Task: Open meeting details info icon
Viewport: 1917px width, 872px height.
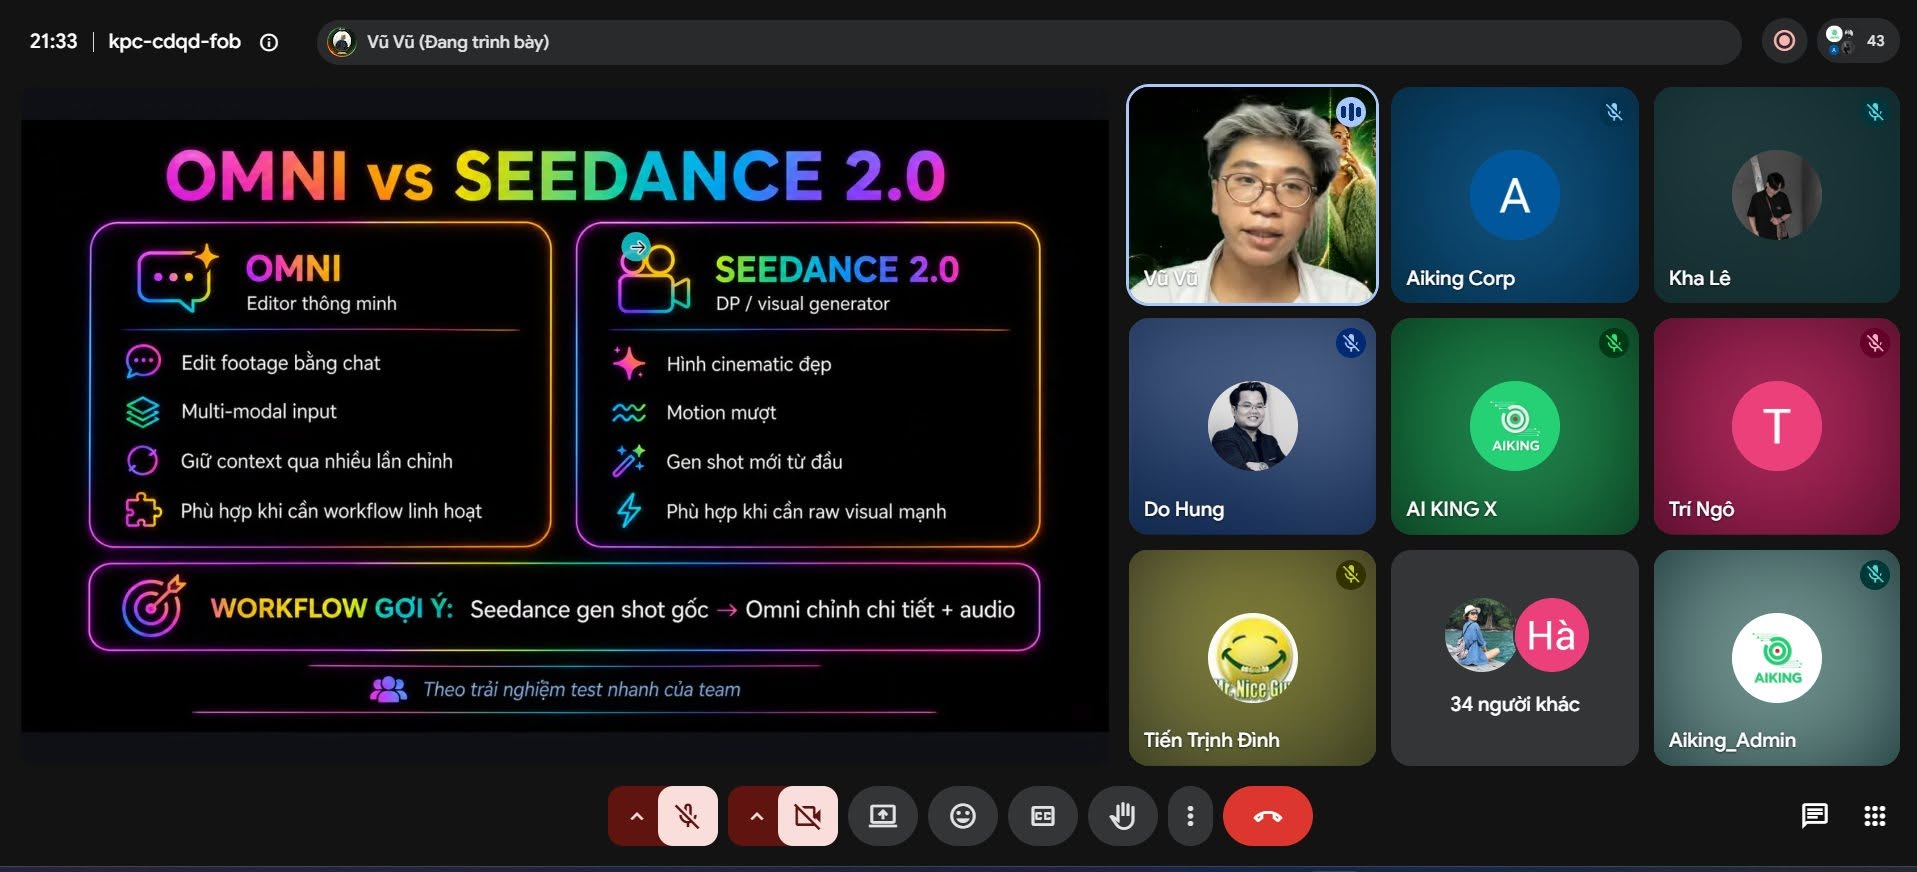Action: (x=269, y=42)
